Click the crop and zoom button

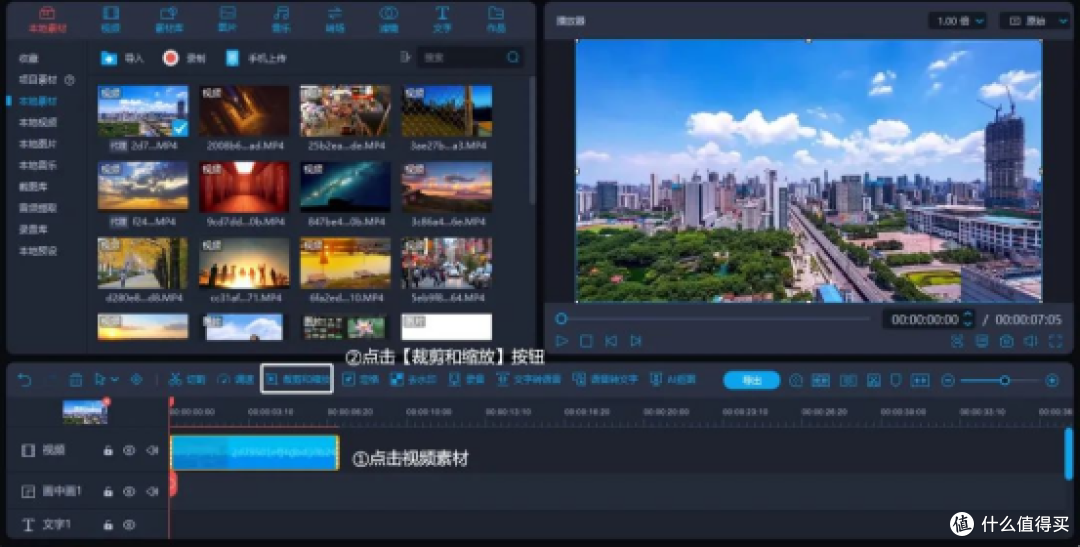click(297, 380)
